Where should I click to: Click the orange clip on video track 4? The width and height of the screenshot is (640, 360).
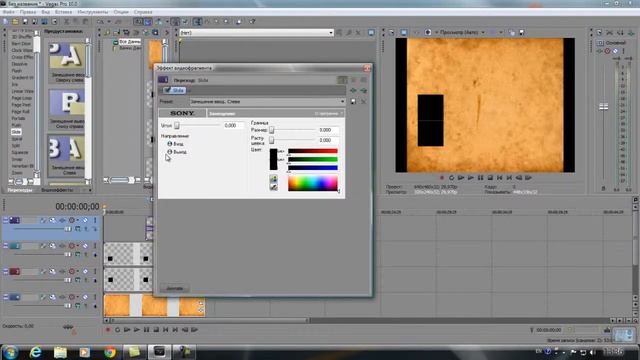(x=154, y=306)
